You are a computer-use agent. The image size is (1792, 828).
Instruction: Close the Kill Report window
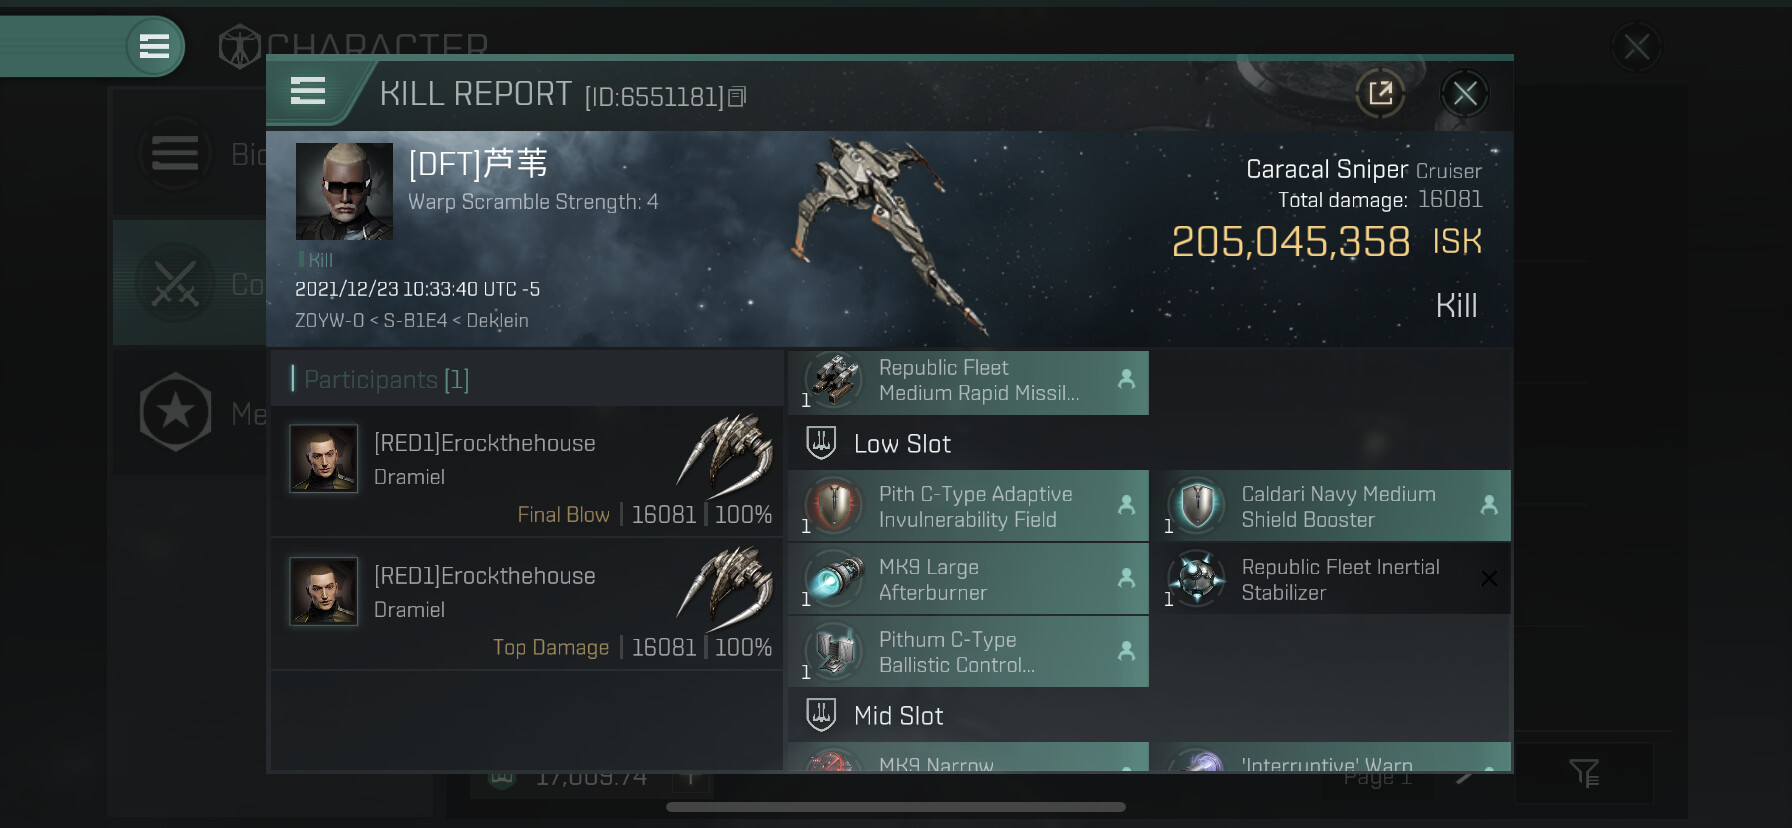(1465, 94)
